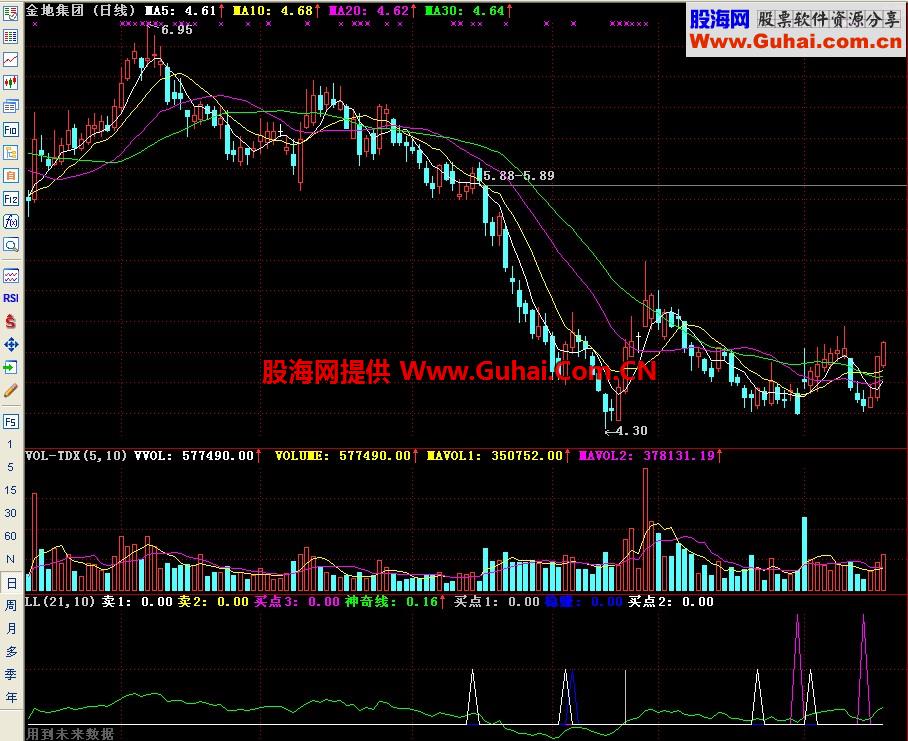Select the 5-minute period
Screen dimensions: 908x741
tap(10, 467)
